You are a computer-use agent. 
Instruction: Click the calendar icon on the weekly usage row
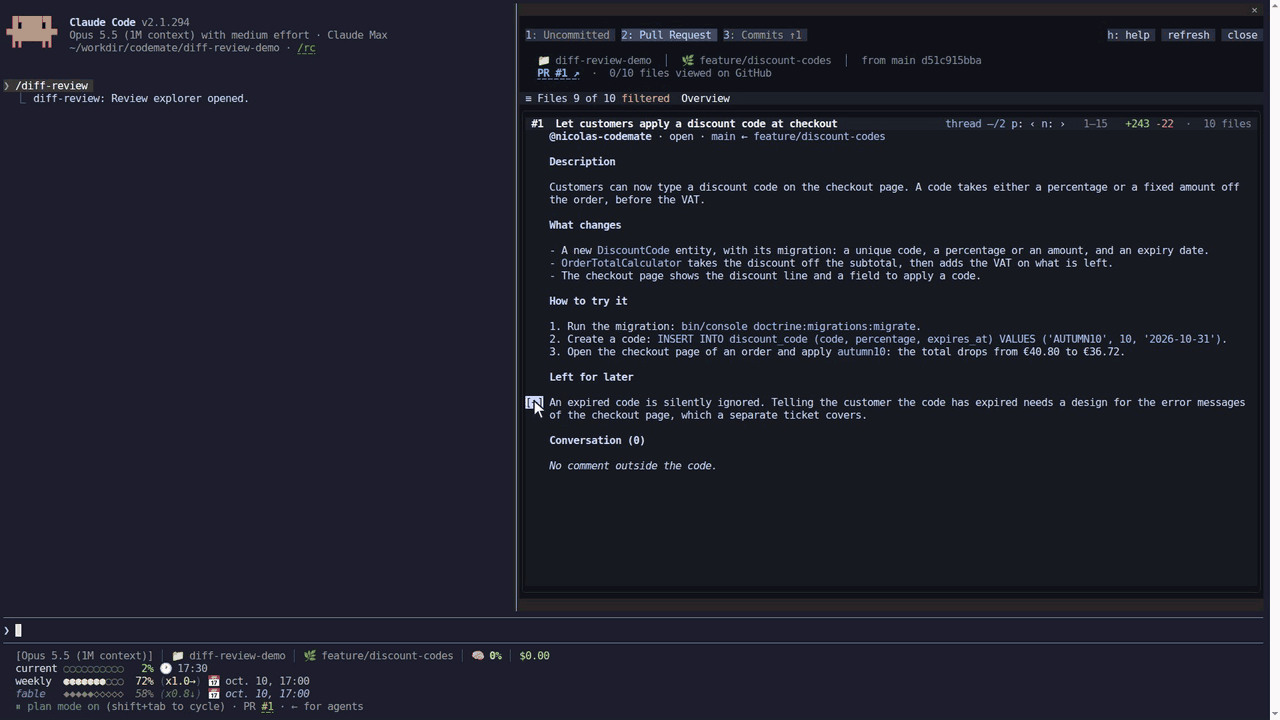pyautogui.click(x=214, y=681)
